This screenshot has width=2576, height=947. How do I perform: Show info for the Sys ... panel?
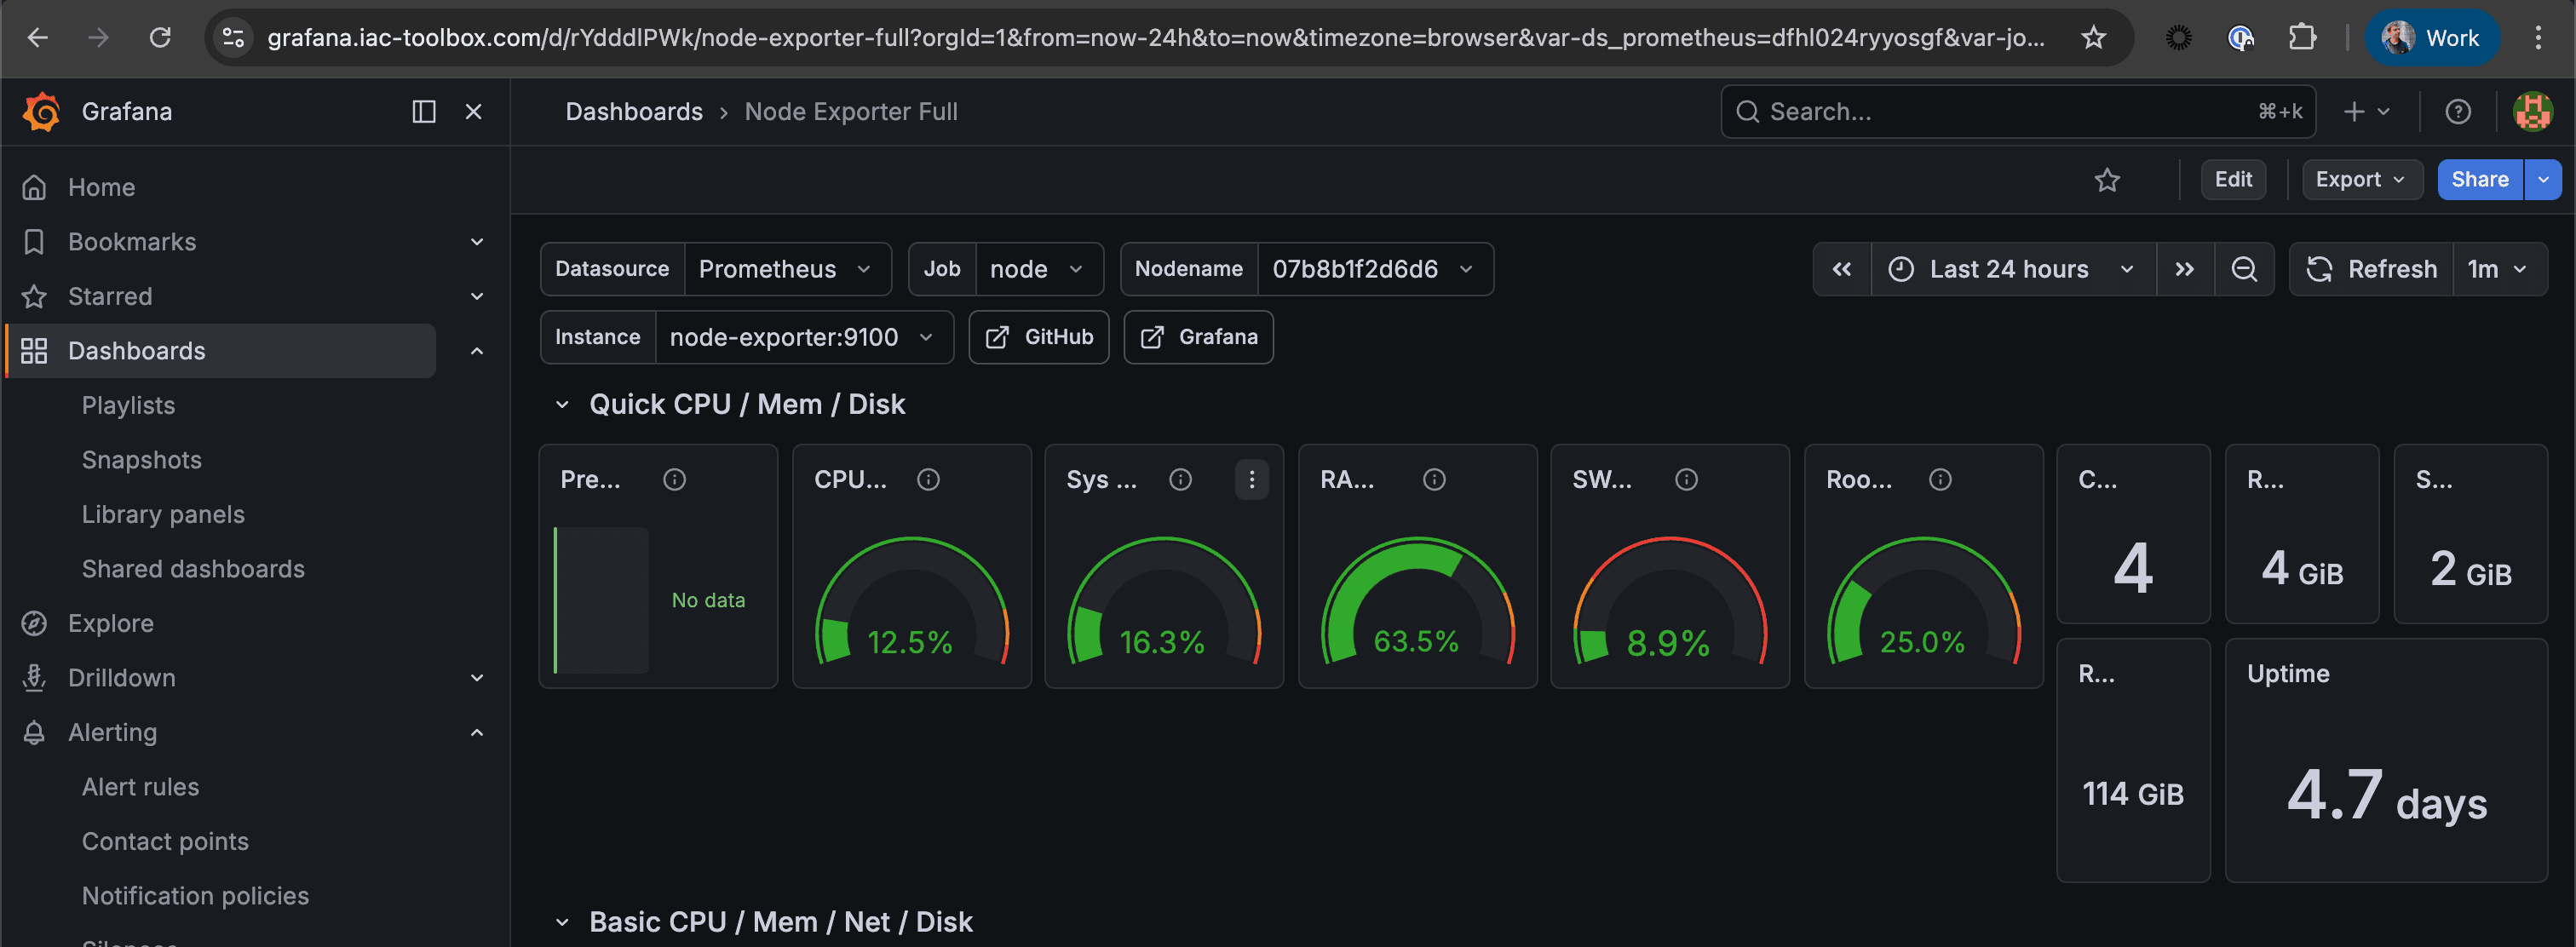pos(1180,479)
